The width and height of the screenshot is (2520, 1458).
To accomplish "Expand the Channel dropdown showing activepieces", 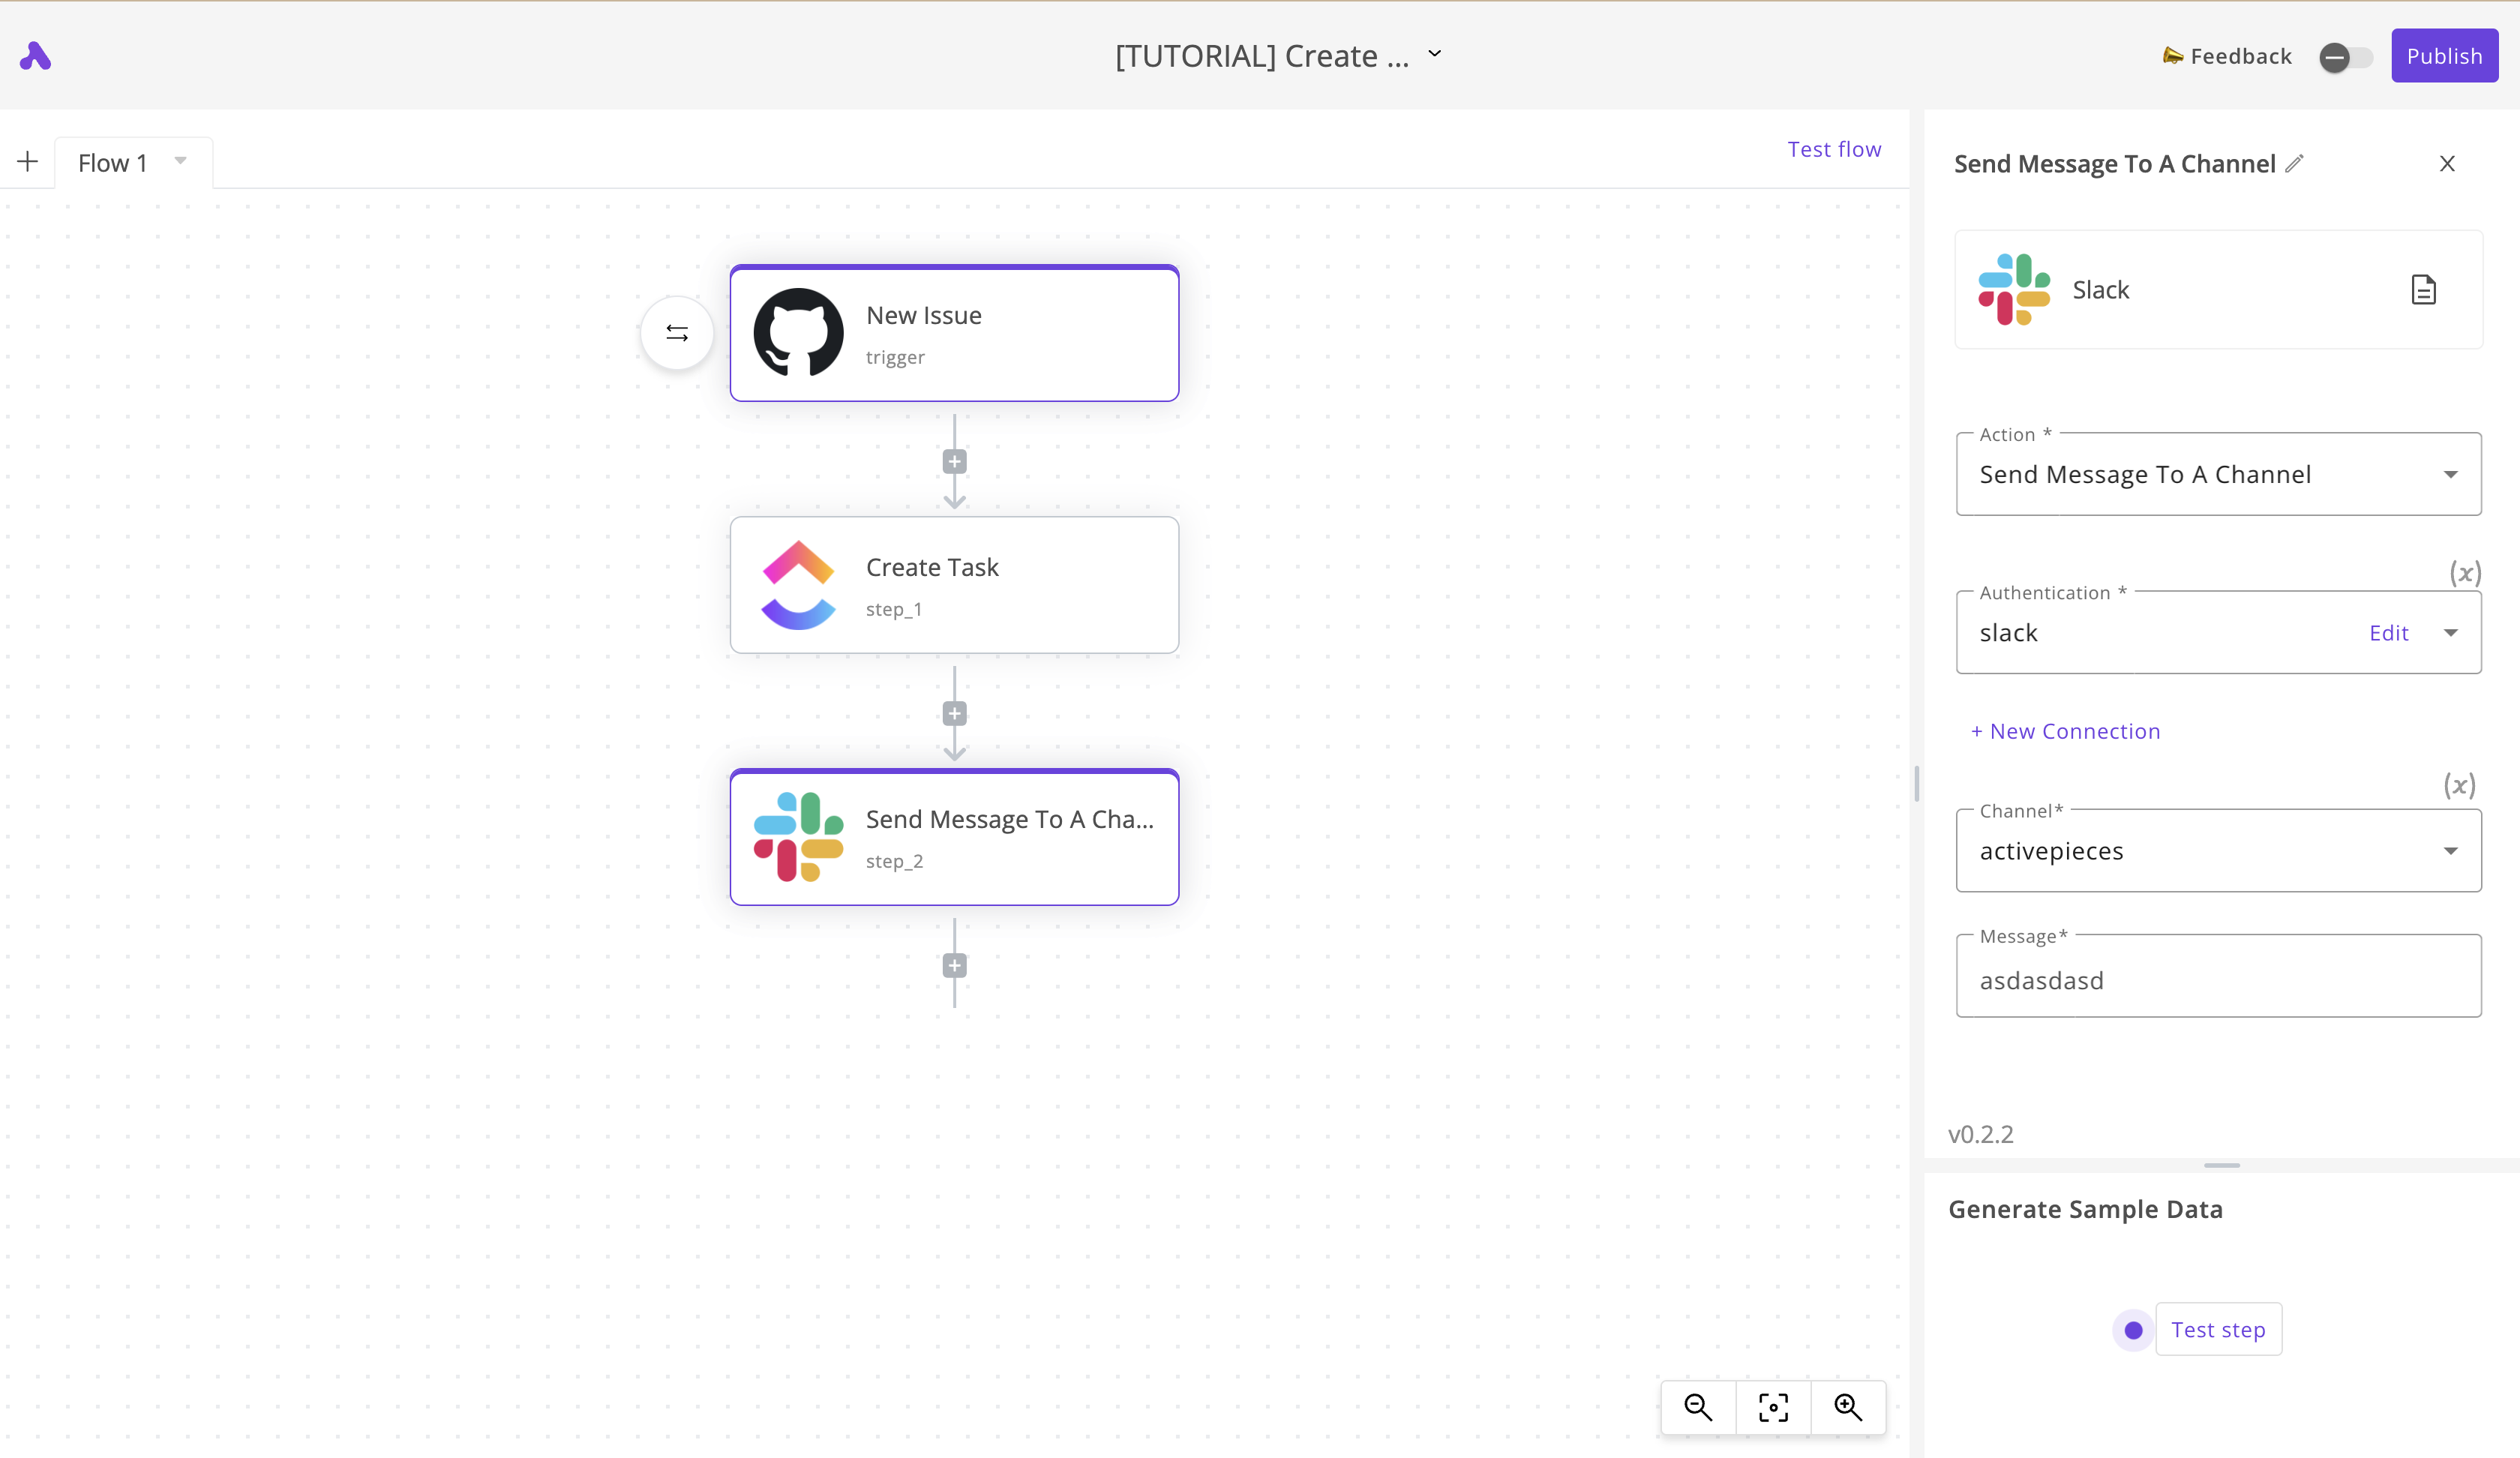I will [2217, 850].
